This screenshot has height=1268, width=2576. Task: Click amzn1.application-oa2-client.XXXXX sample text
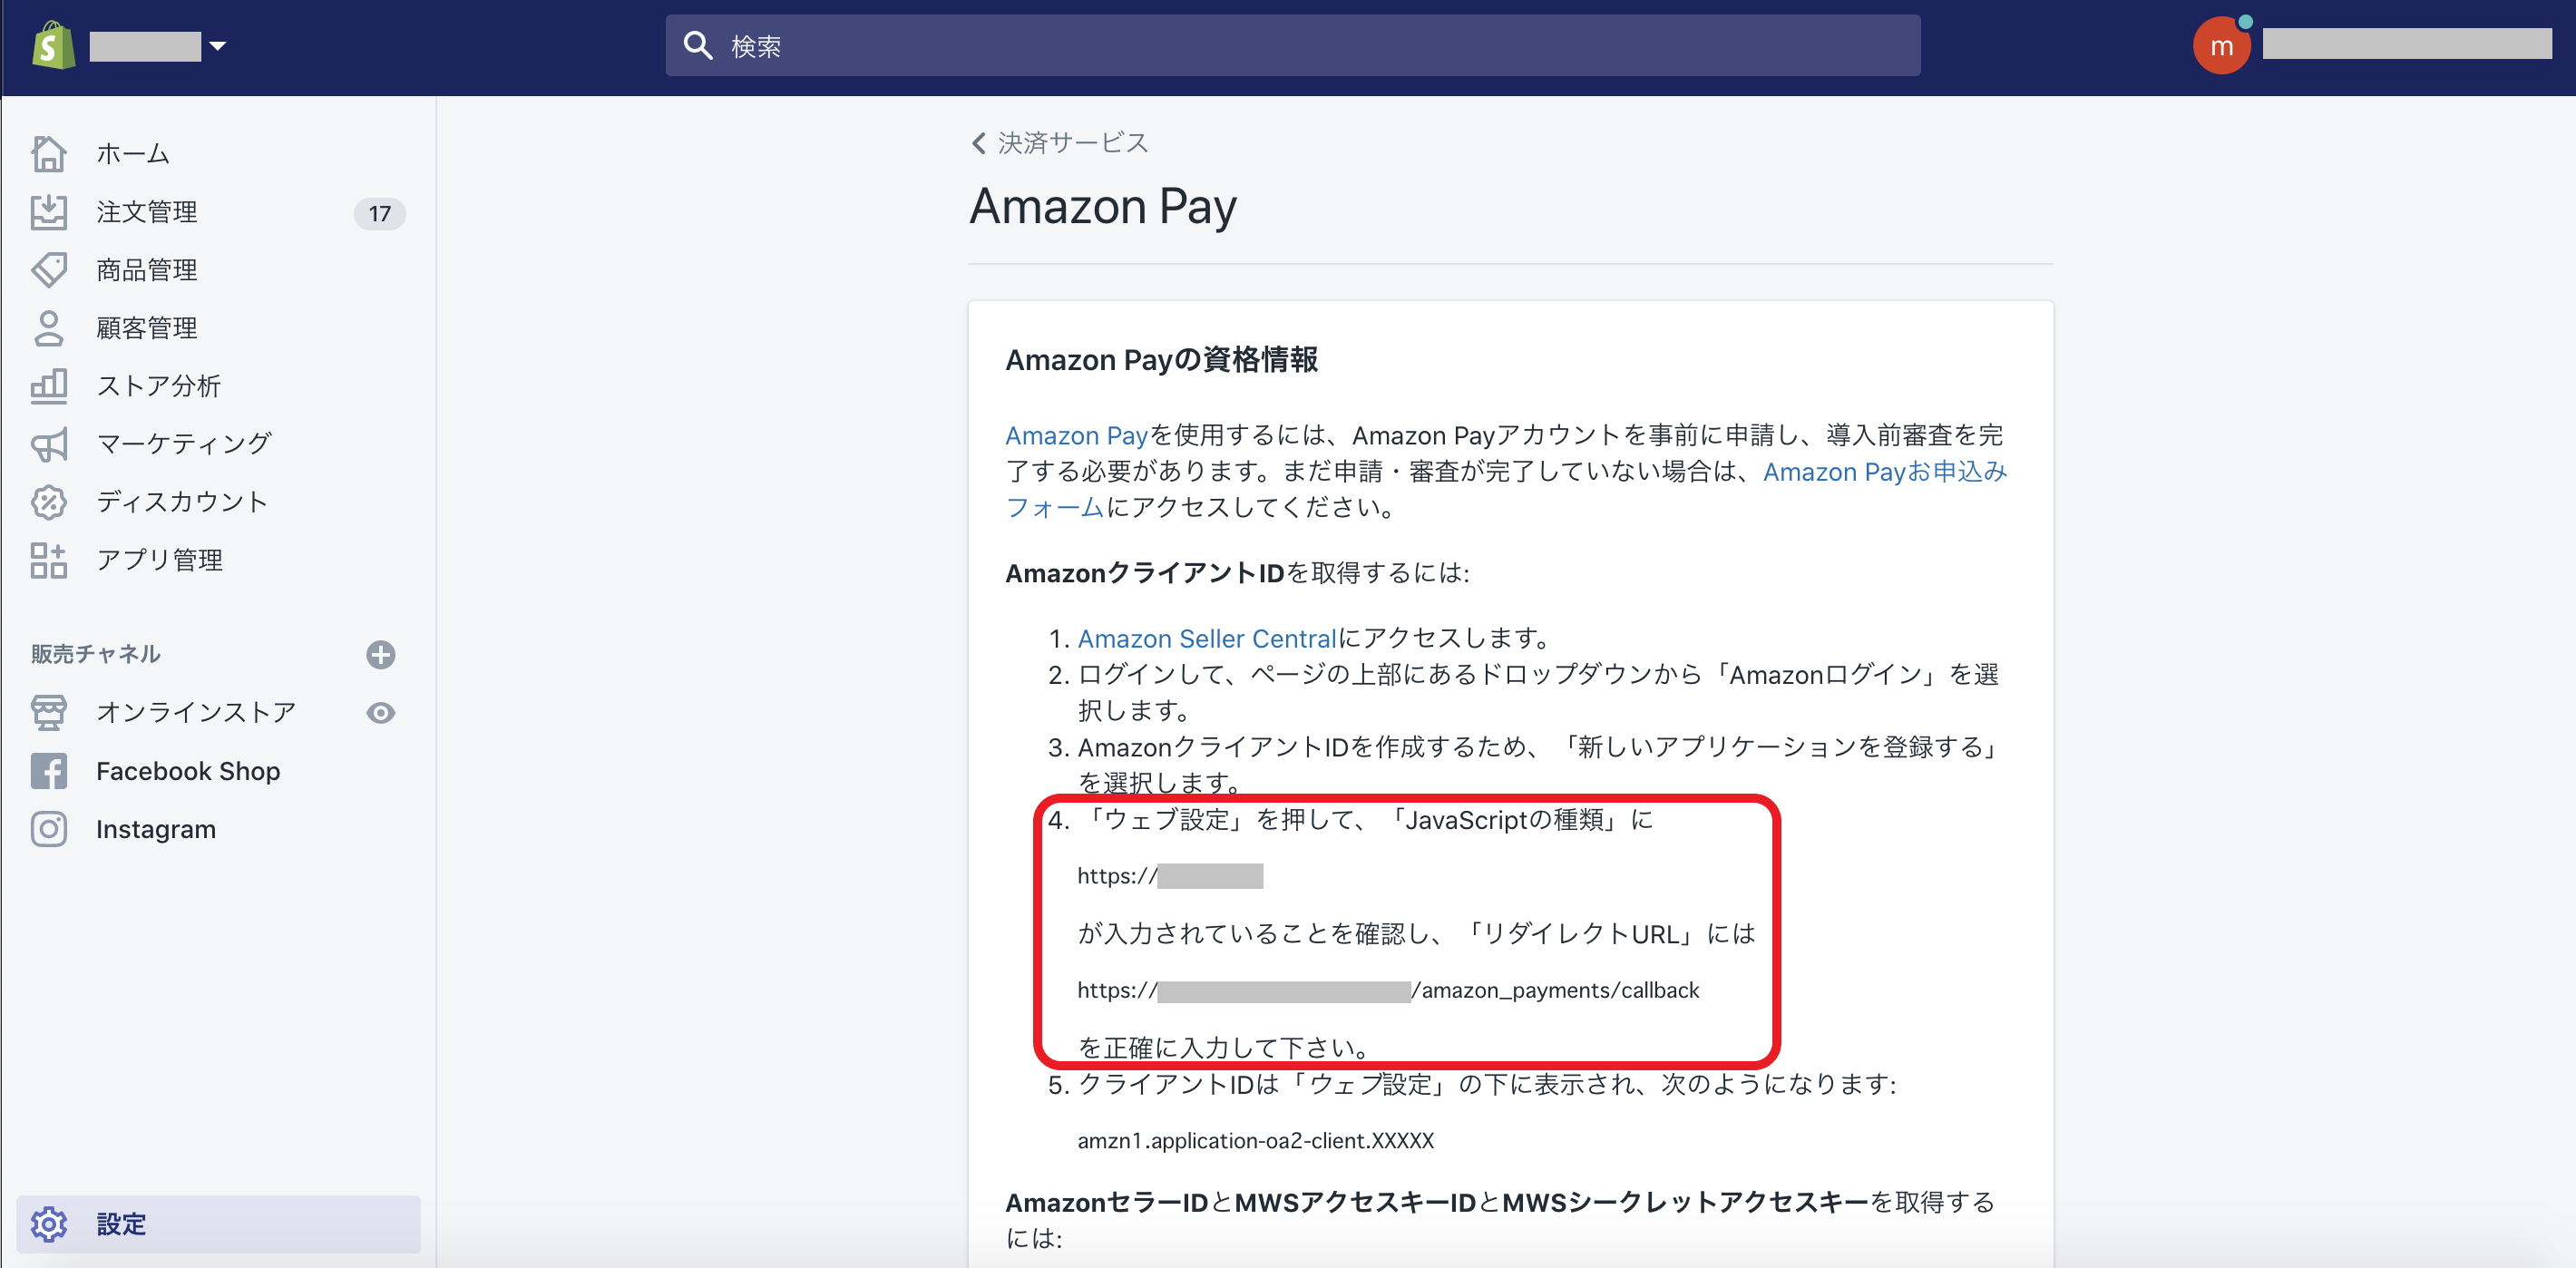pos(1255,1141)
